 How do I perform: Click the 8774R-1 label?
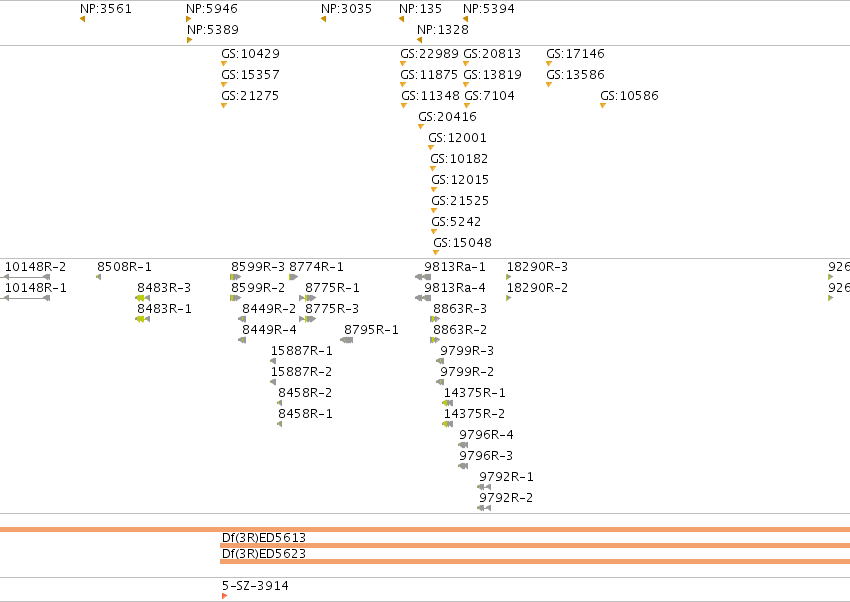point(317,267)
